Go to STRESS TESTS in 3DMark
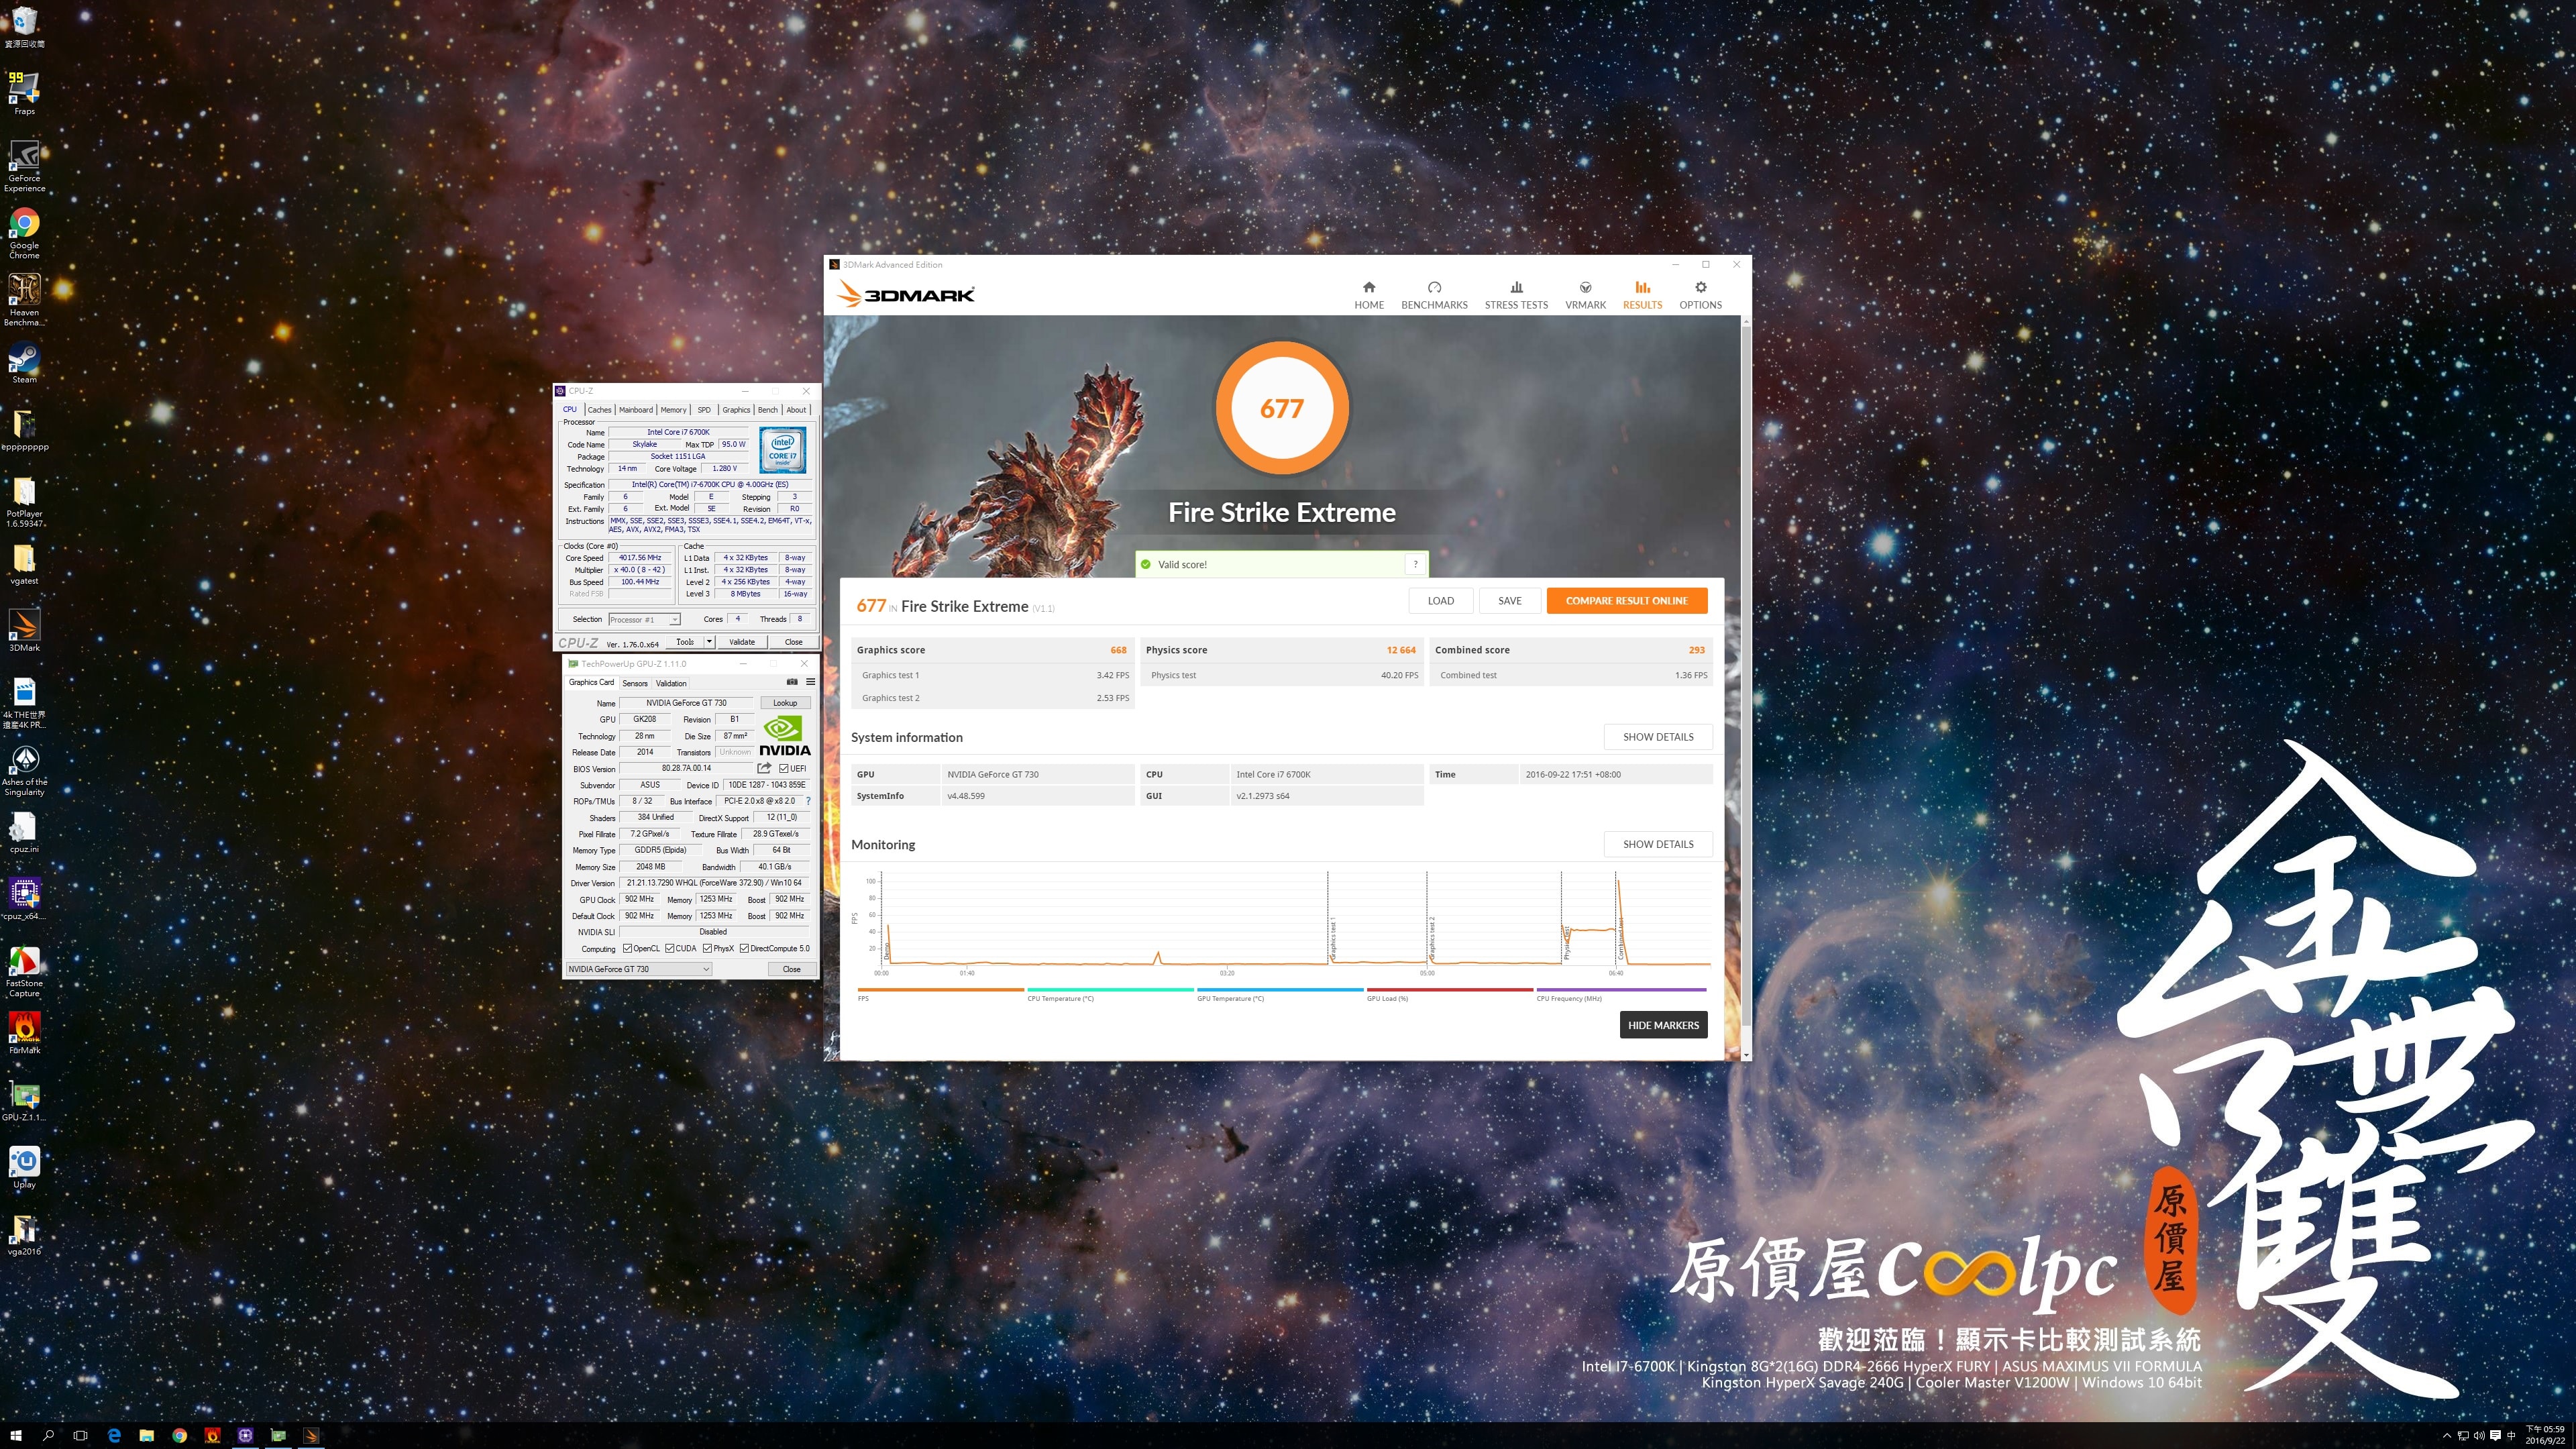The height and width of the screenshot is (1449, 2576). tap(1516, 295)
